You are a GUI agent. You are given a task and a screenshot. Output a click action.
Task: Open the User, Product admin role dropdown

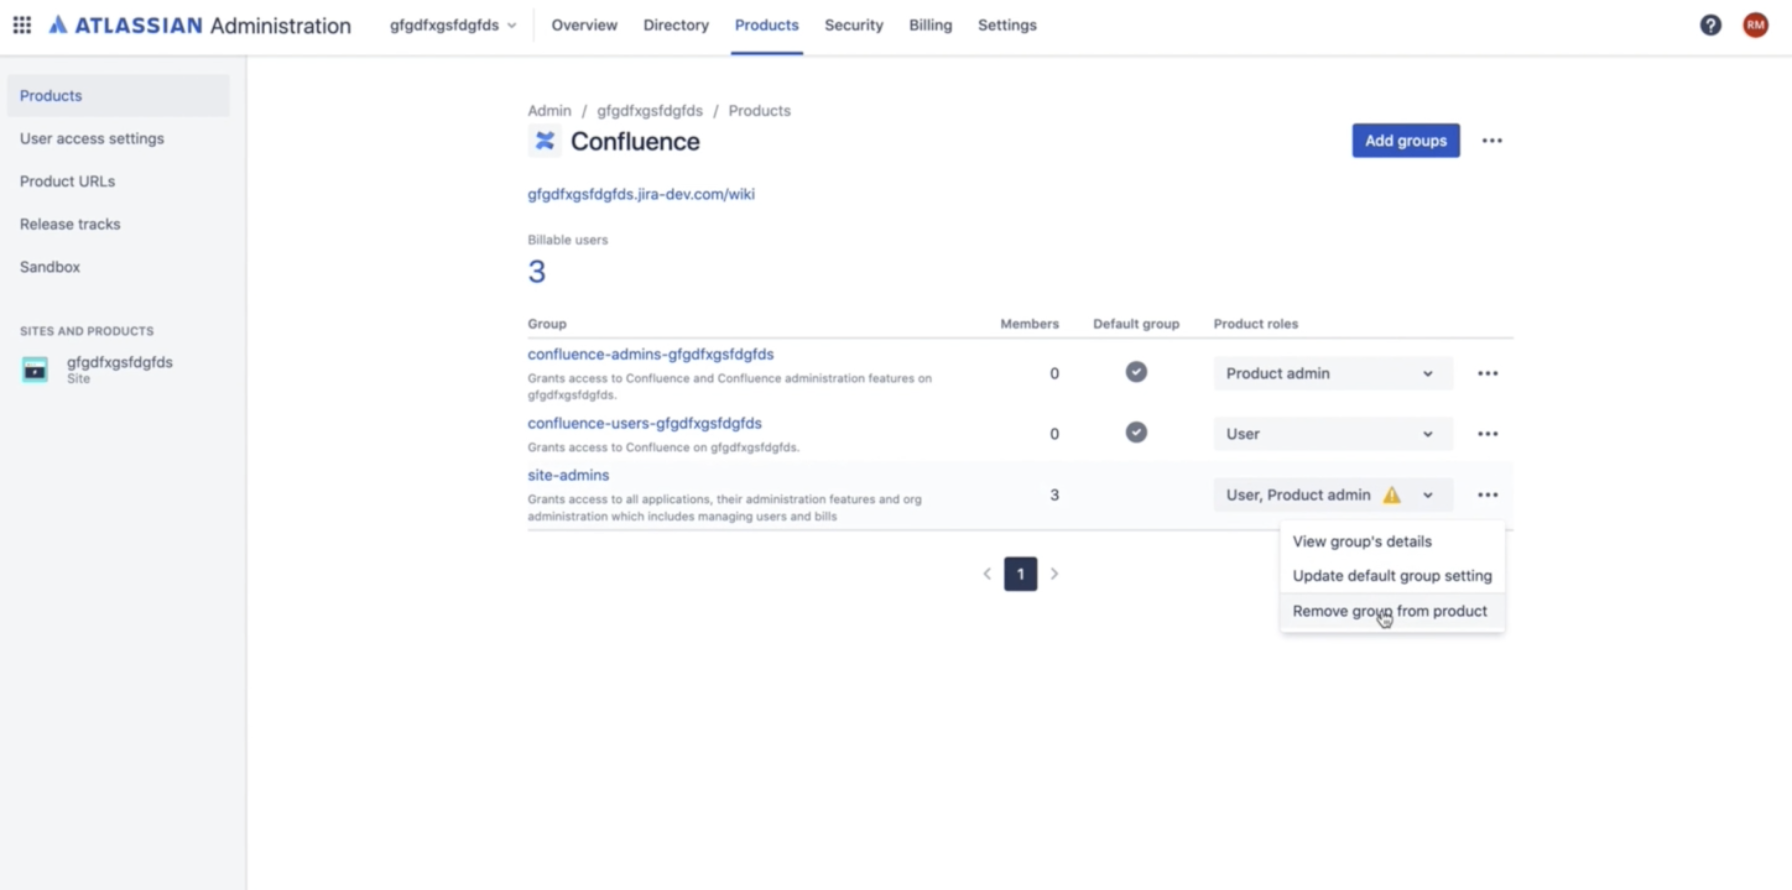(1332, 495)
